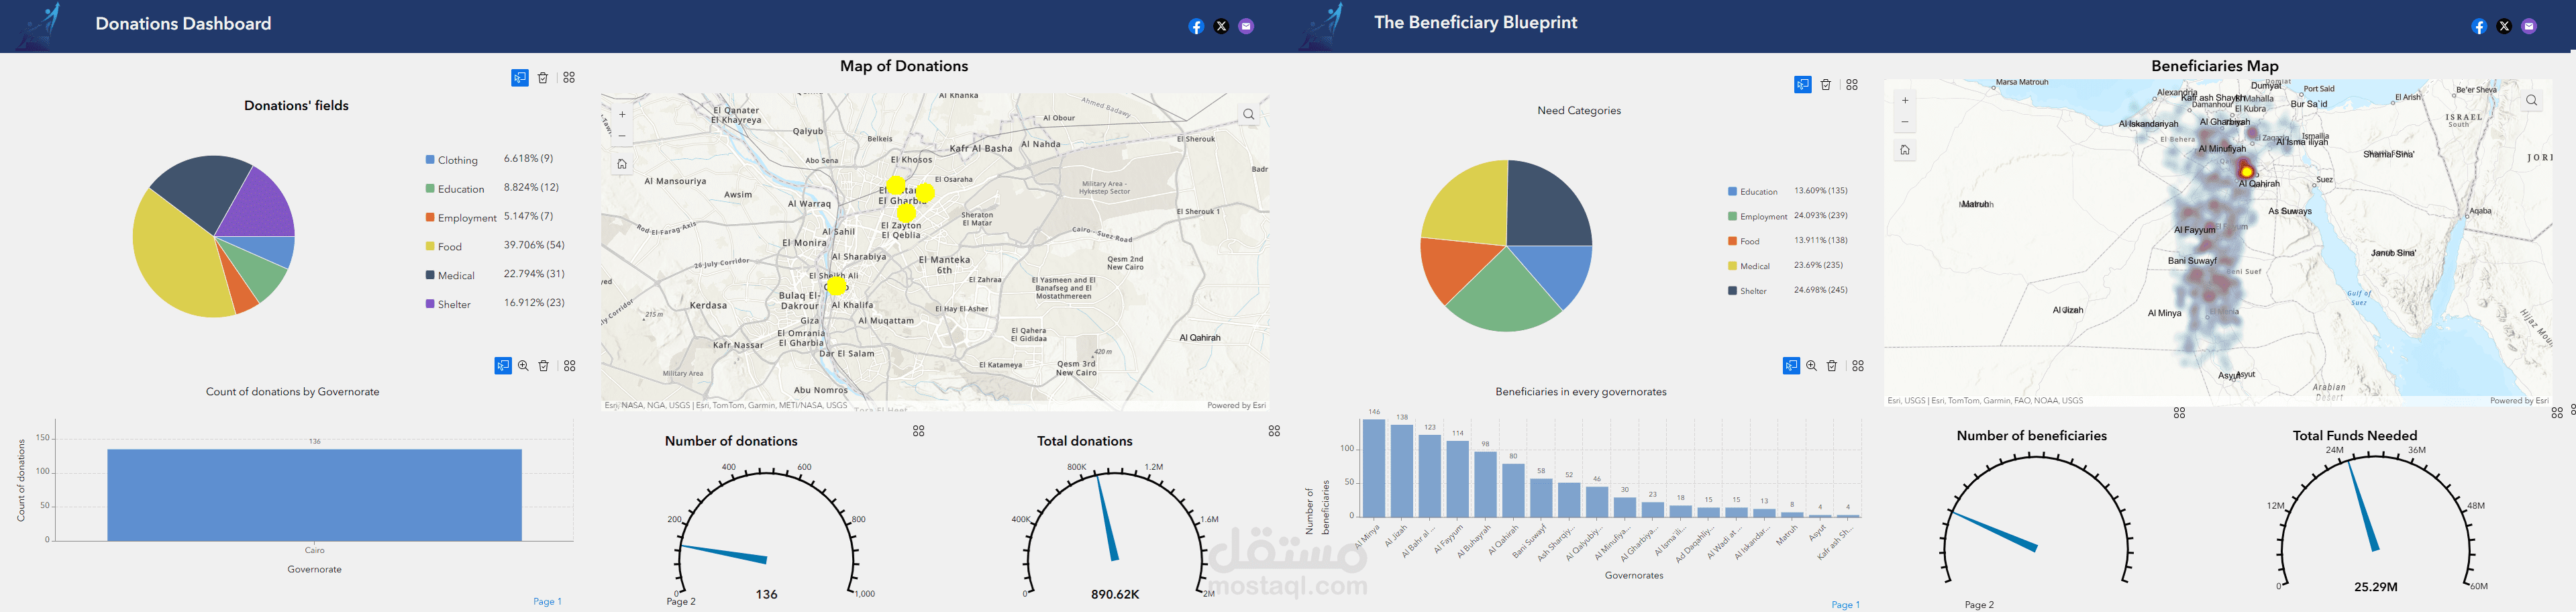This screenshot has height=612, width=2576.
Task: Toggle Food legend entry in Donations' fields
Action: pos(444,247)
